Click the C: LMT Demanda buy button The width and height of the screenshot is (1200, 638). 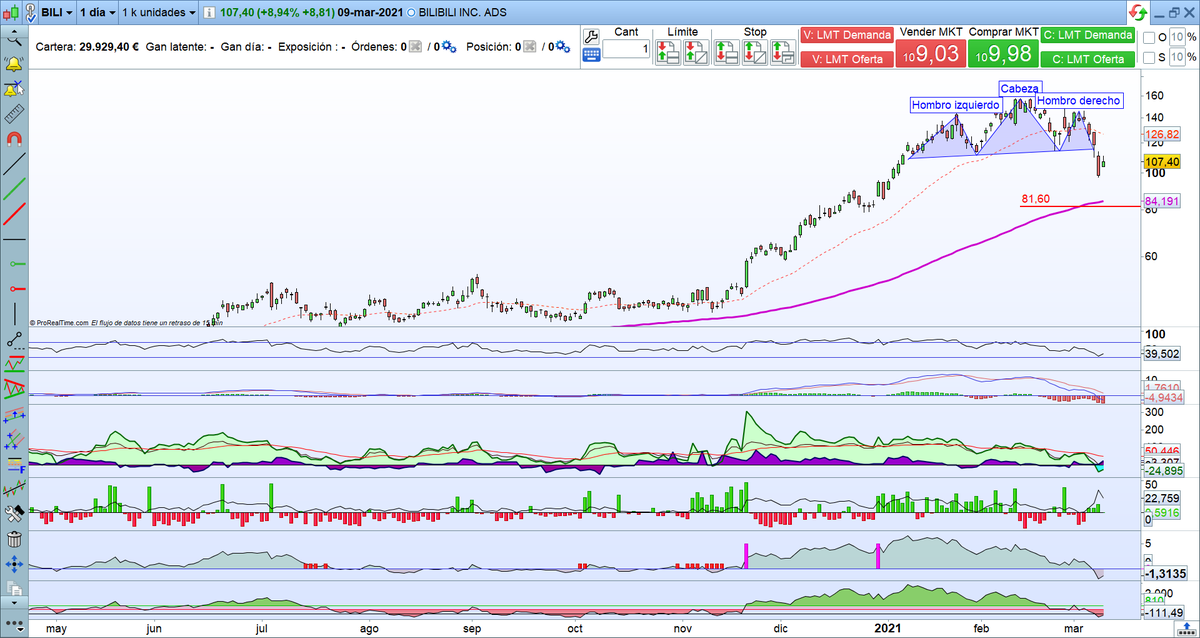(1088, 35)
